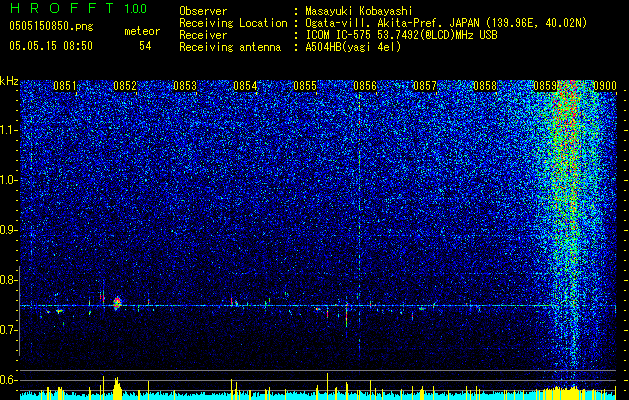
Task: Click the 0851 time marker
Action: [x=65, y=86]
